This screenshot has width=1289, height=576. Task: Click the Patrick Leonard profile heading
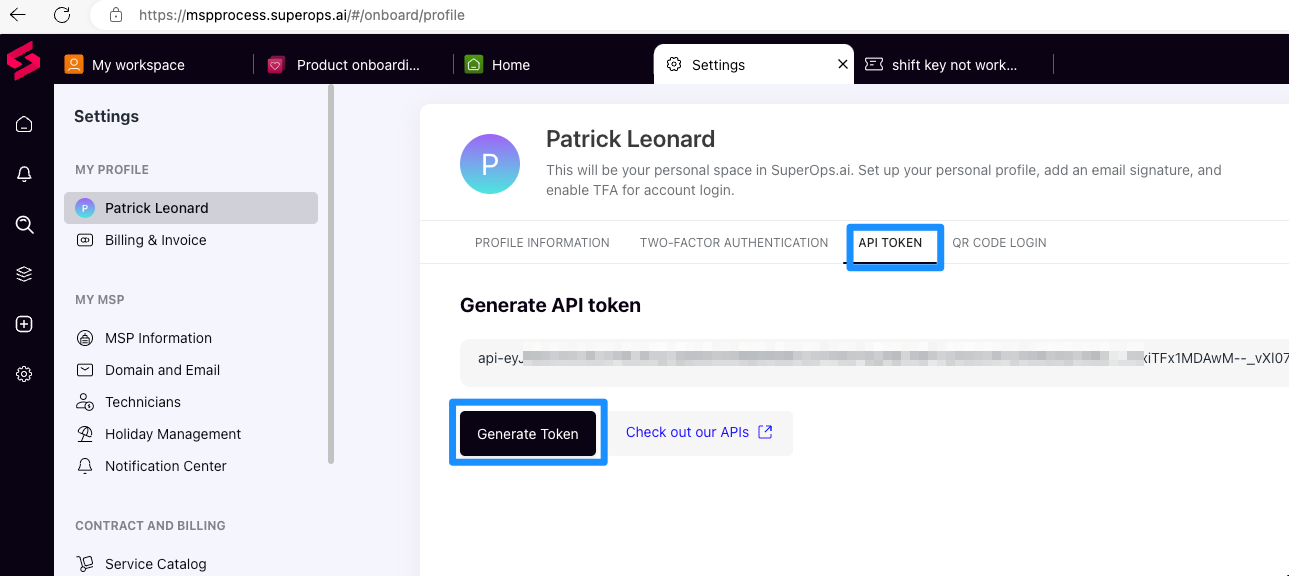[x=631, y=138]
